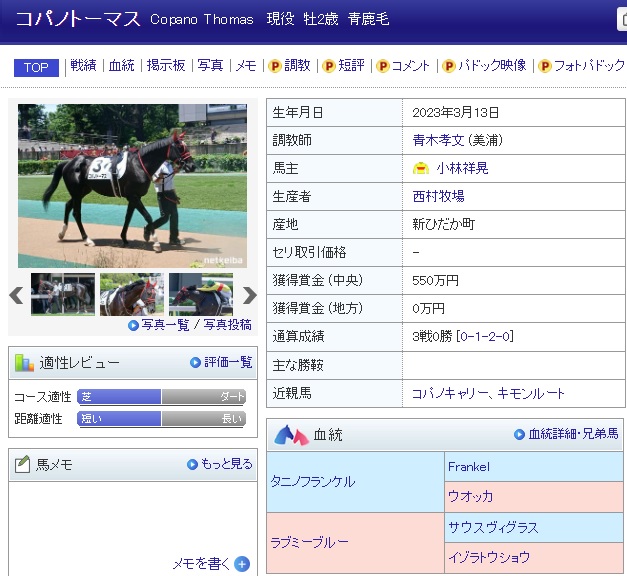627x576 pixels.
Task: Switch to the 戦績 tab
Action: tap(83, 66)
